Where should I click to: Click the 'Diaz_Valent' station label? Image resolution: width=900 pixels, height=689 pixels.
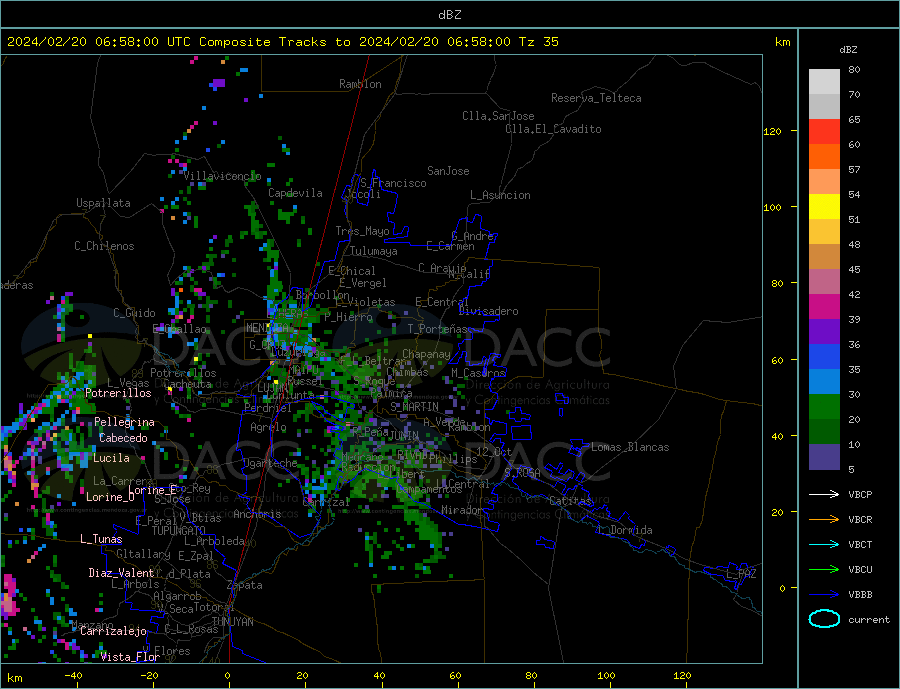121,573
